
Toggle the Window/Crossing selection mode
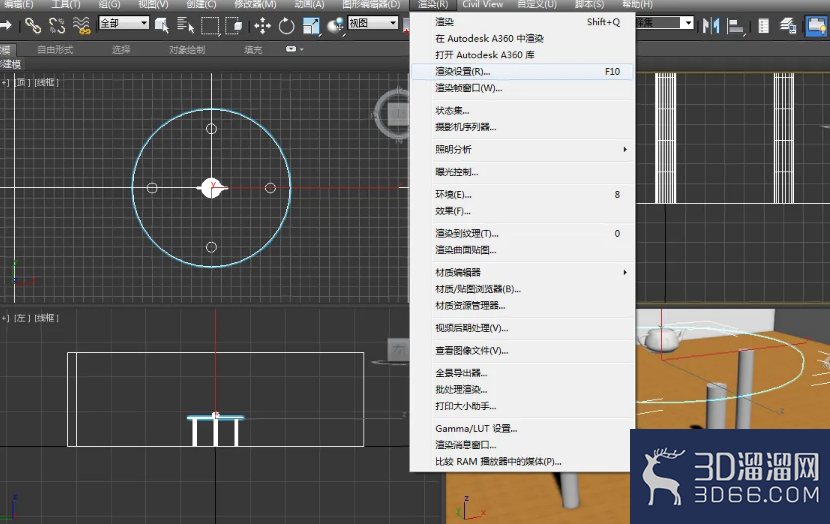point(233,25)
